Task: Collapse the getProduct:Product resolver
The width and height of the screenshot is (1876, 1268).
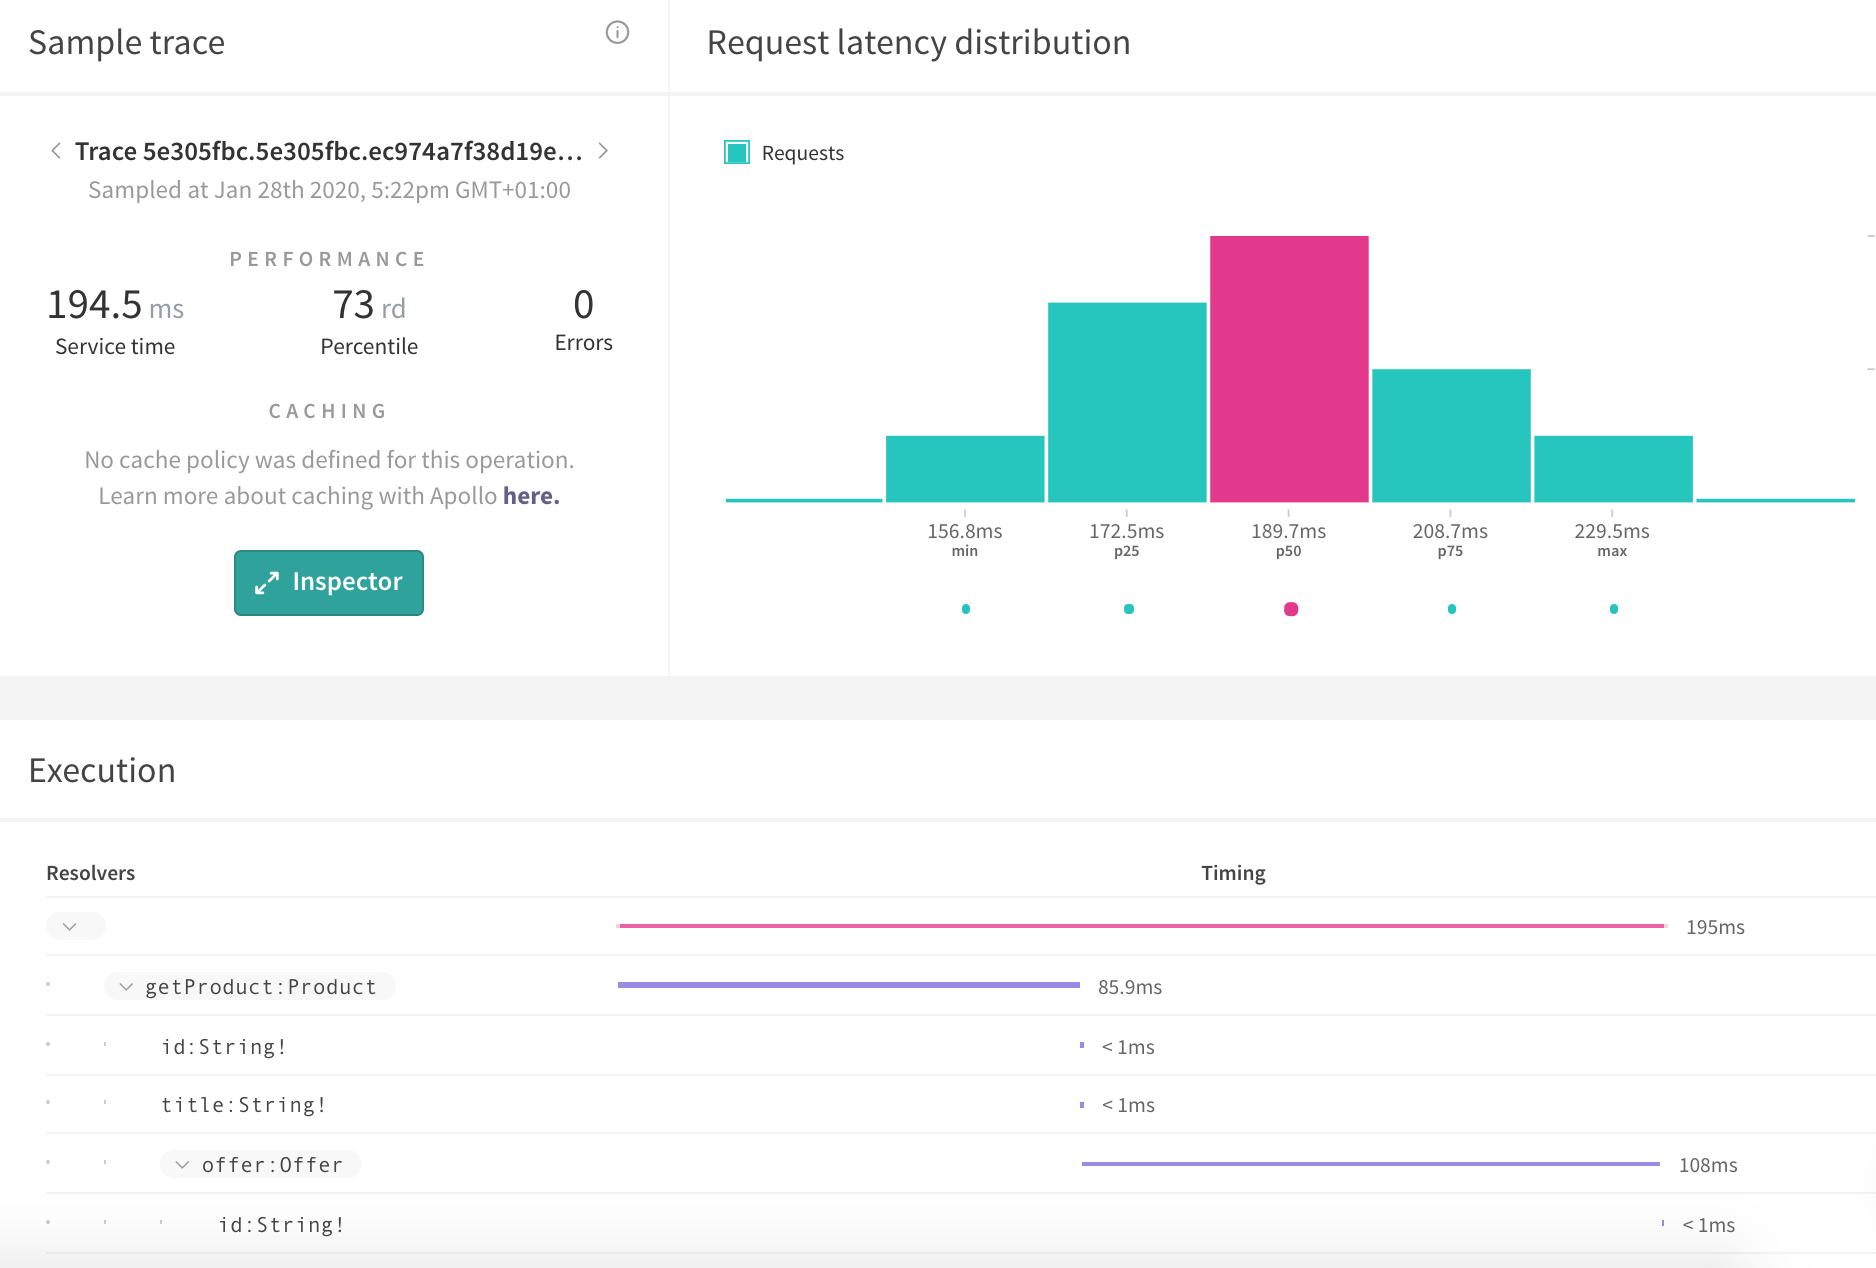Action: [x=126, y=987]
